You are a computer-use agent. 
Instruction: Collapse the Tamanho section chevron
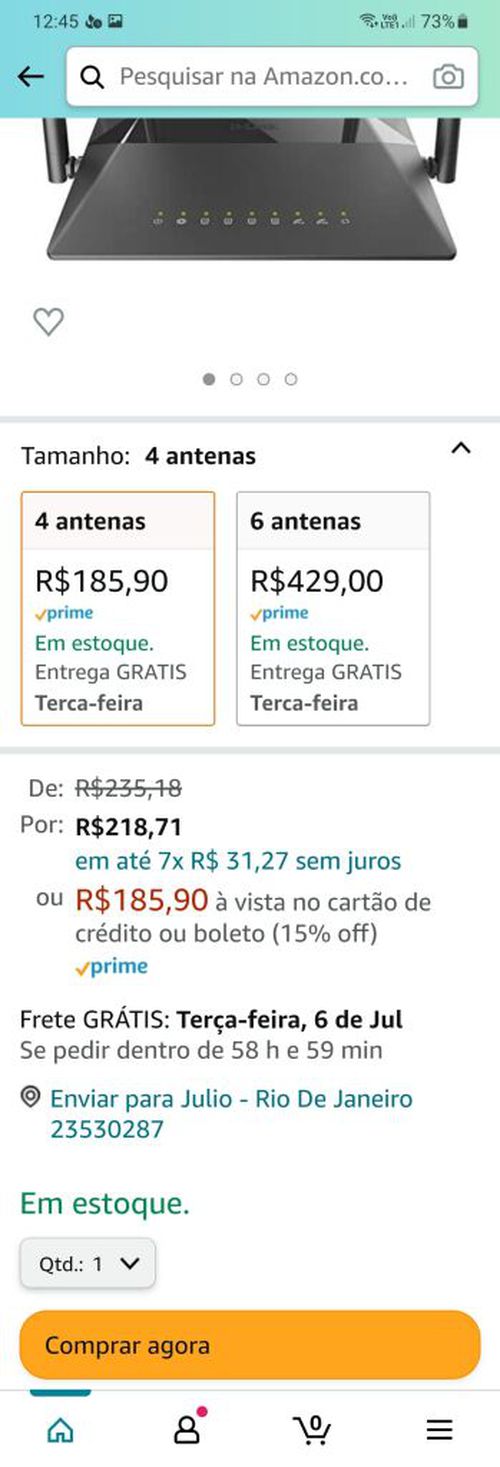tap(460, 449)
